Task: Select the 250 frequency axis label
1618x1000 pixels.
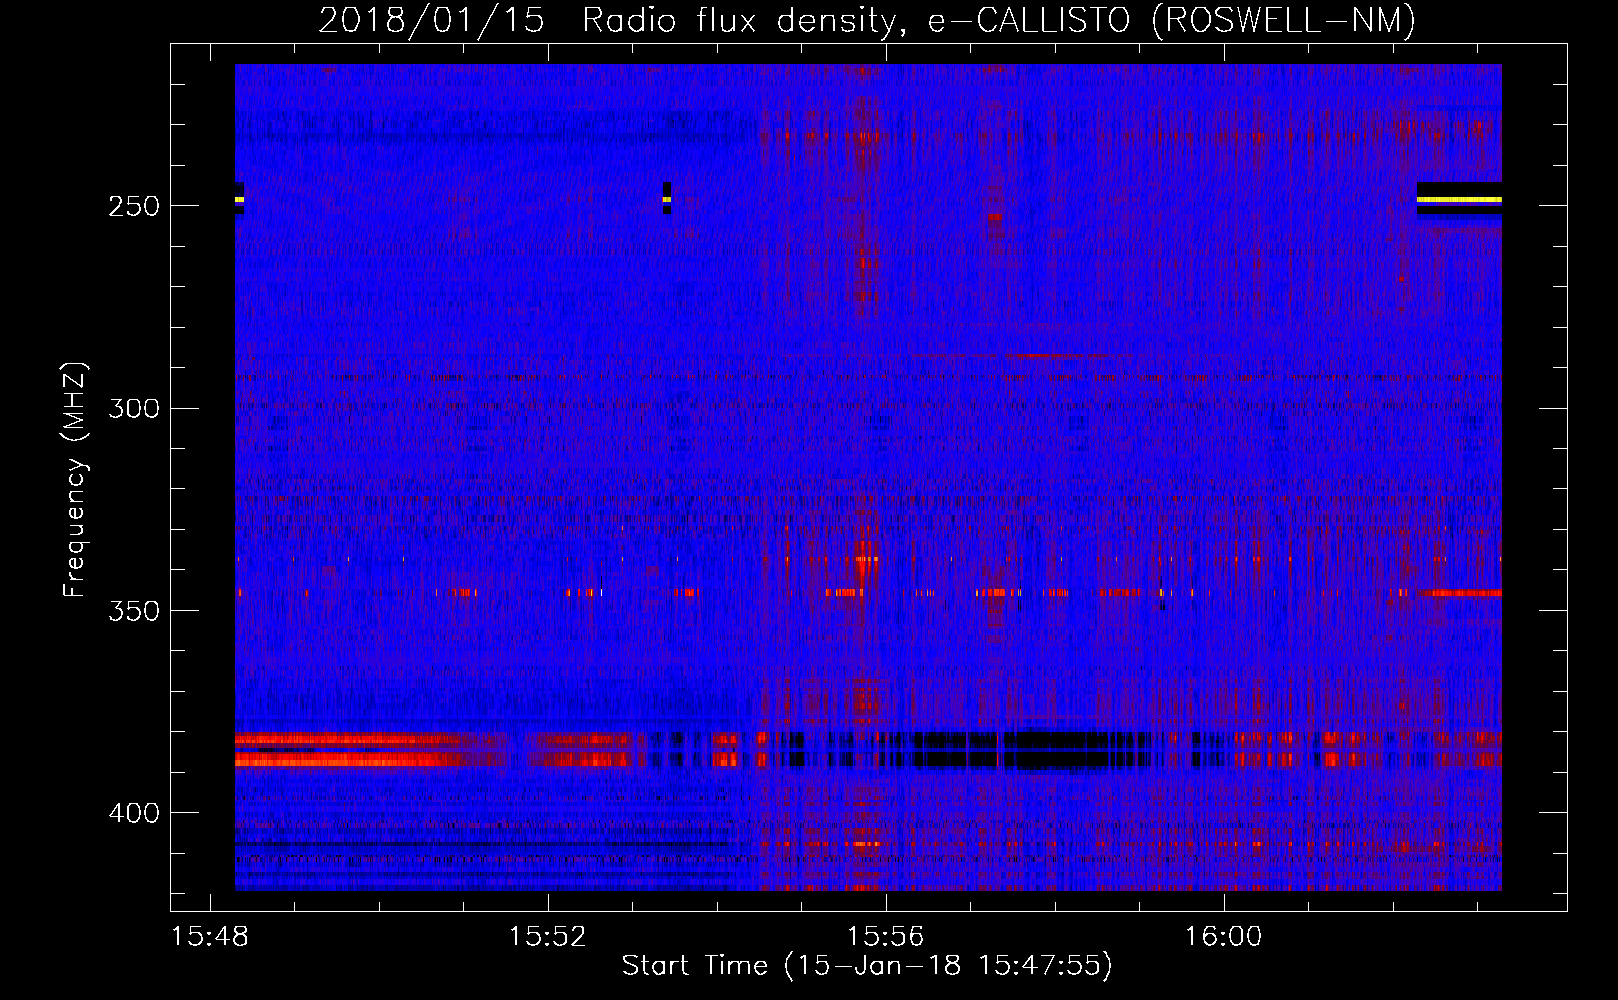Action: tap(133, 206)
